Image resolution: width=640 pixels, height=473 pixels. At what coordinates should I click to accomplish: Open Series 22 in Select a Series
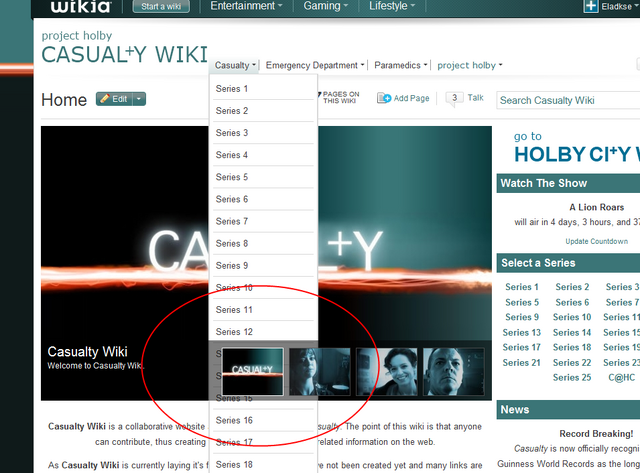572,362
